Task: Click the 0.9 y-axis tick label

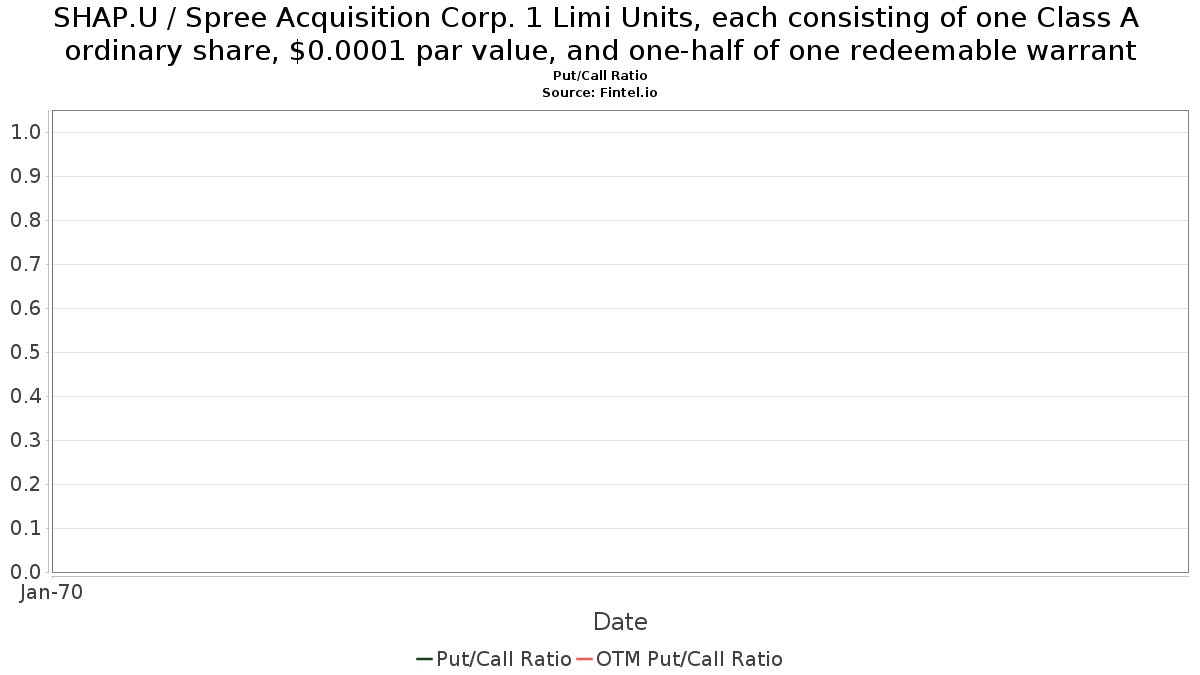Action: click(25, 176)
